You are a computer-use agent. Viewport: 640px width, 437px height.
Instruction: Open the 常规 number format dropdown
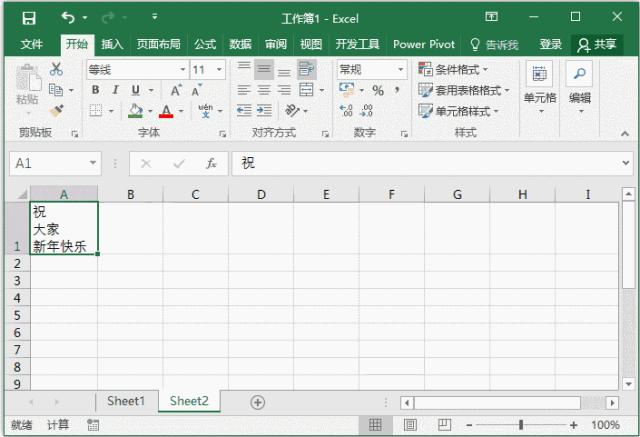point(401,70)
